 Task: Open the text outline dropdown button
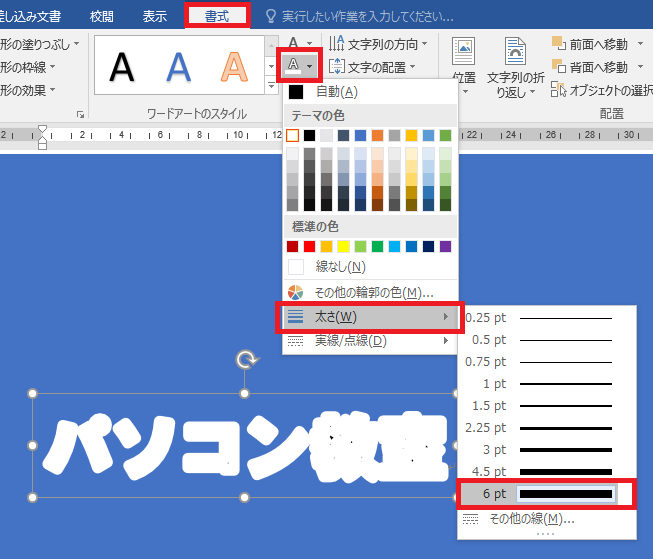coord(299,66)
